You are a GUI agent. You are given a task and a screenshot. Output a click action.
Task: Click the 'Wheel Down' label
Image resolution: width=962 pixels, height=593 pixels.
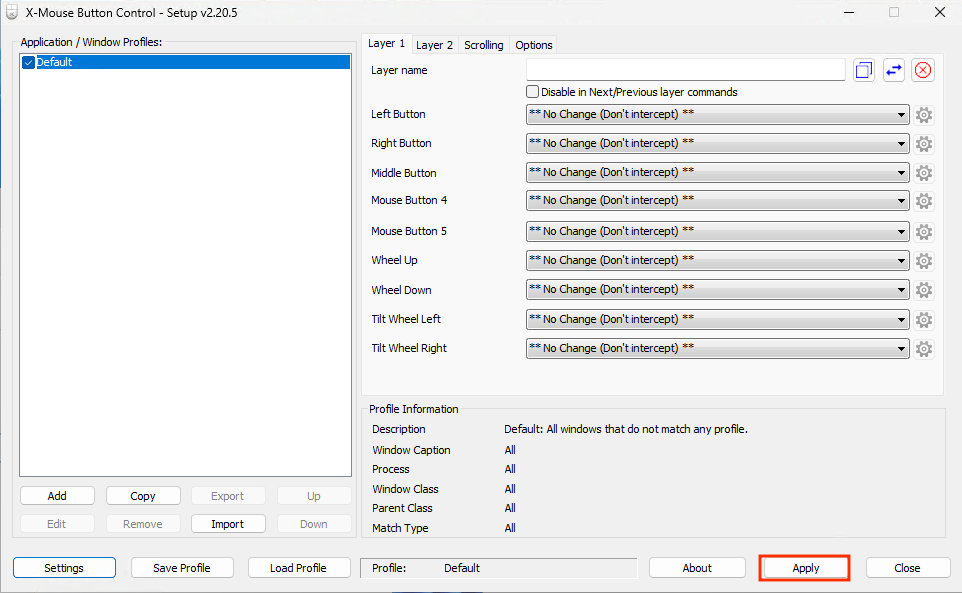pyautogui.click(x=401, y=290)
